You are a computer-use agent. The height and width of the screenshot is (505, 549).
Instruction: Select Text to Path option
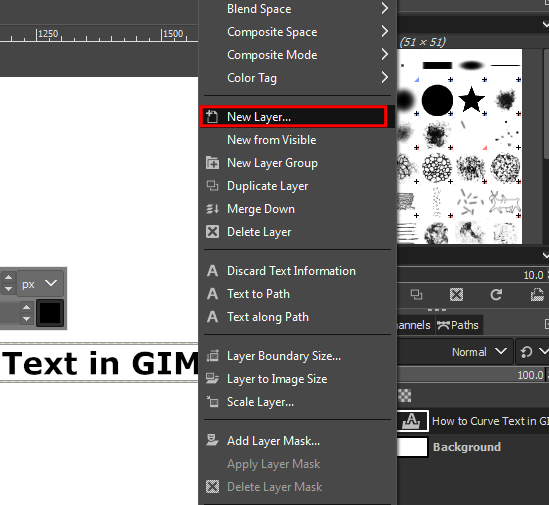(x=297, y=294)
